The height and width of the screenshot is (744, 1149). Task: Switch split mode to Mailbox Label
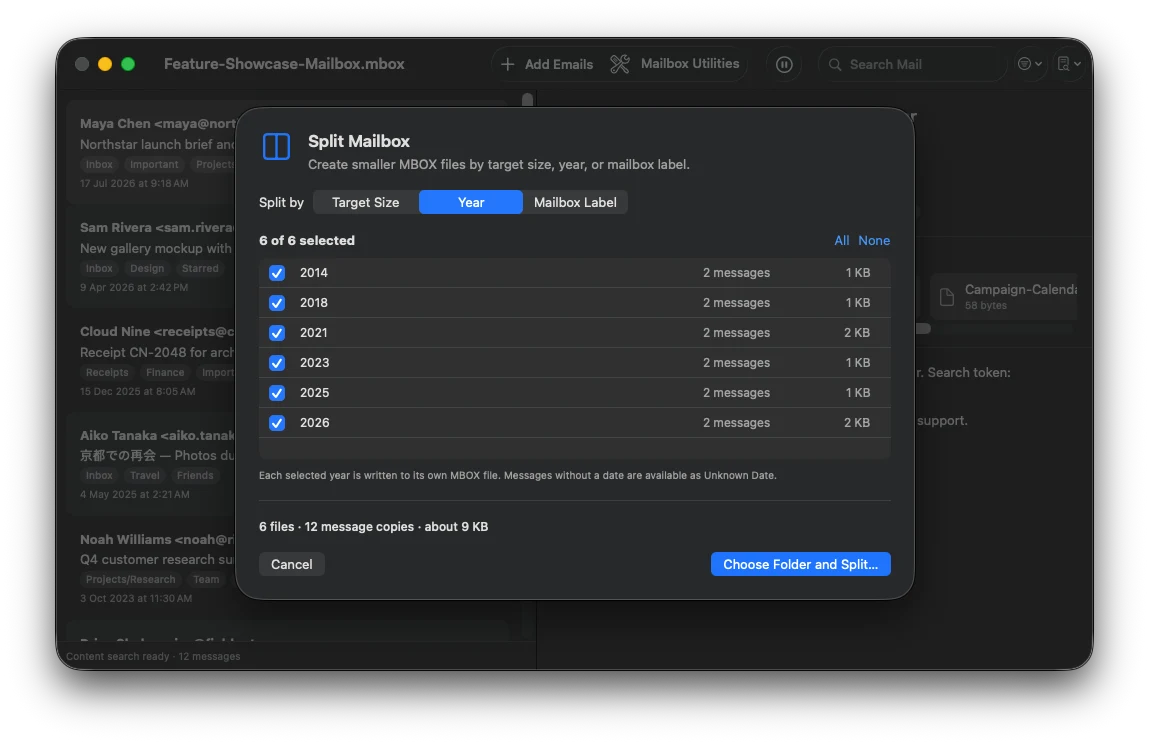tap(575, 202)
